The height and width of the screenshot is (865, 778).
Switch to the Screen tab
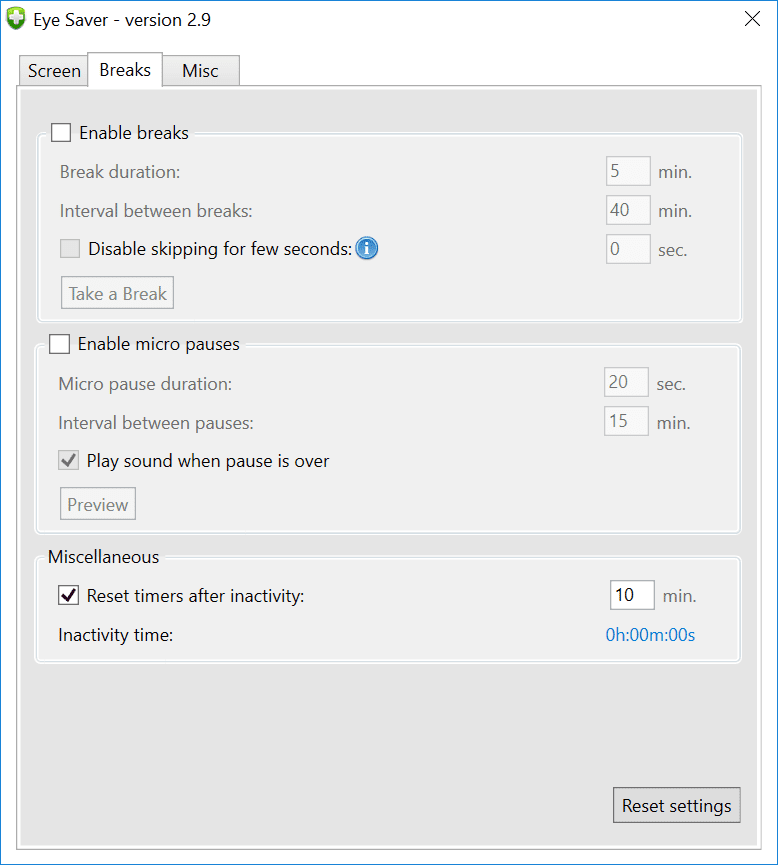point(53,70)
